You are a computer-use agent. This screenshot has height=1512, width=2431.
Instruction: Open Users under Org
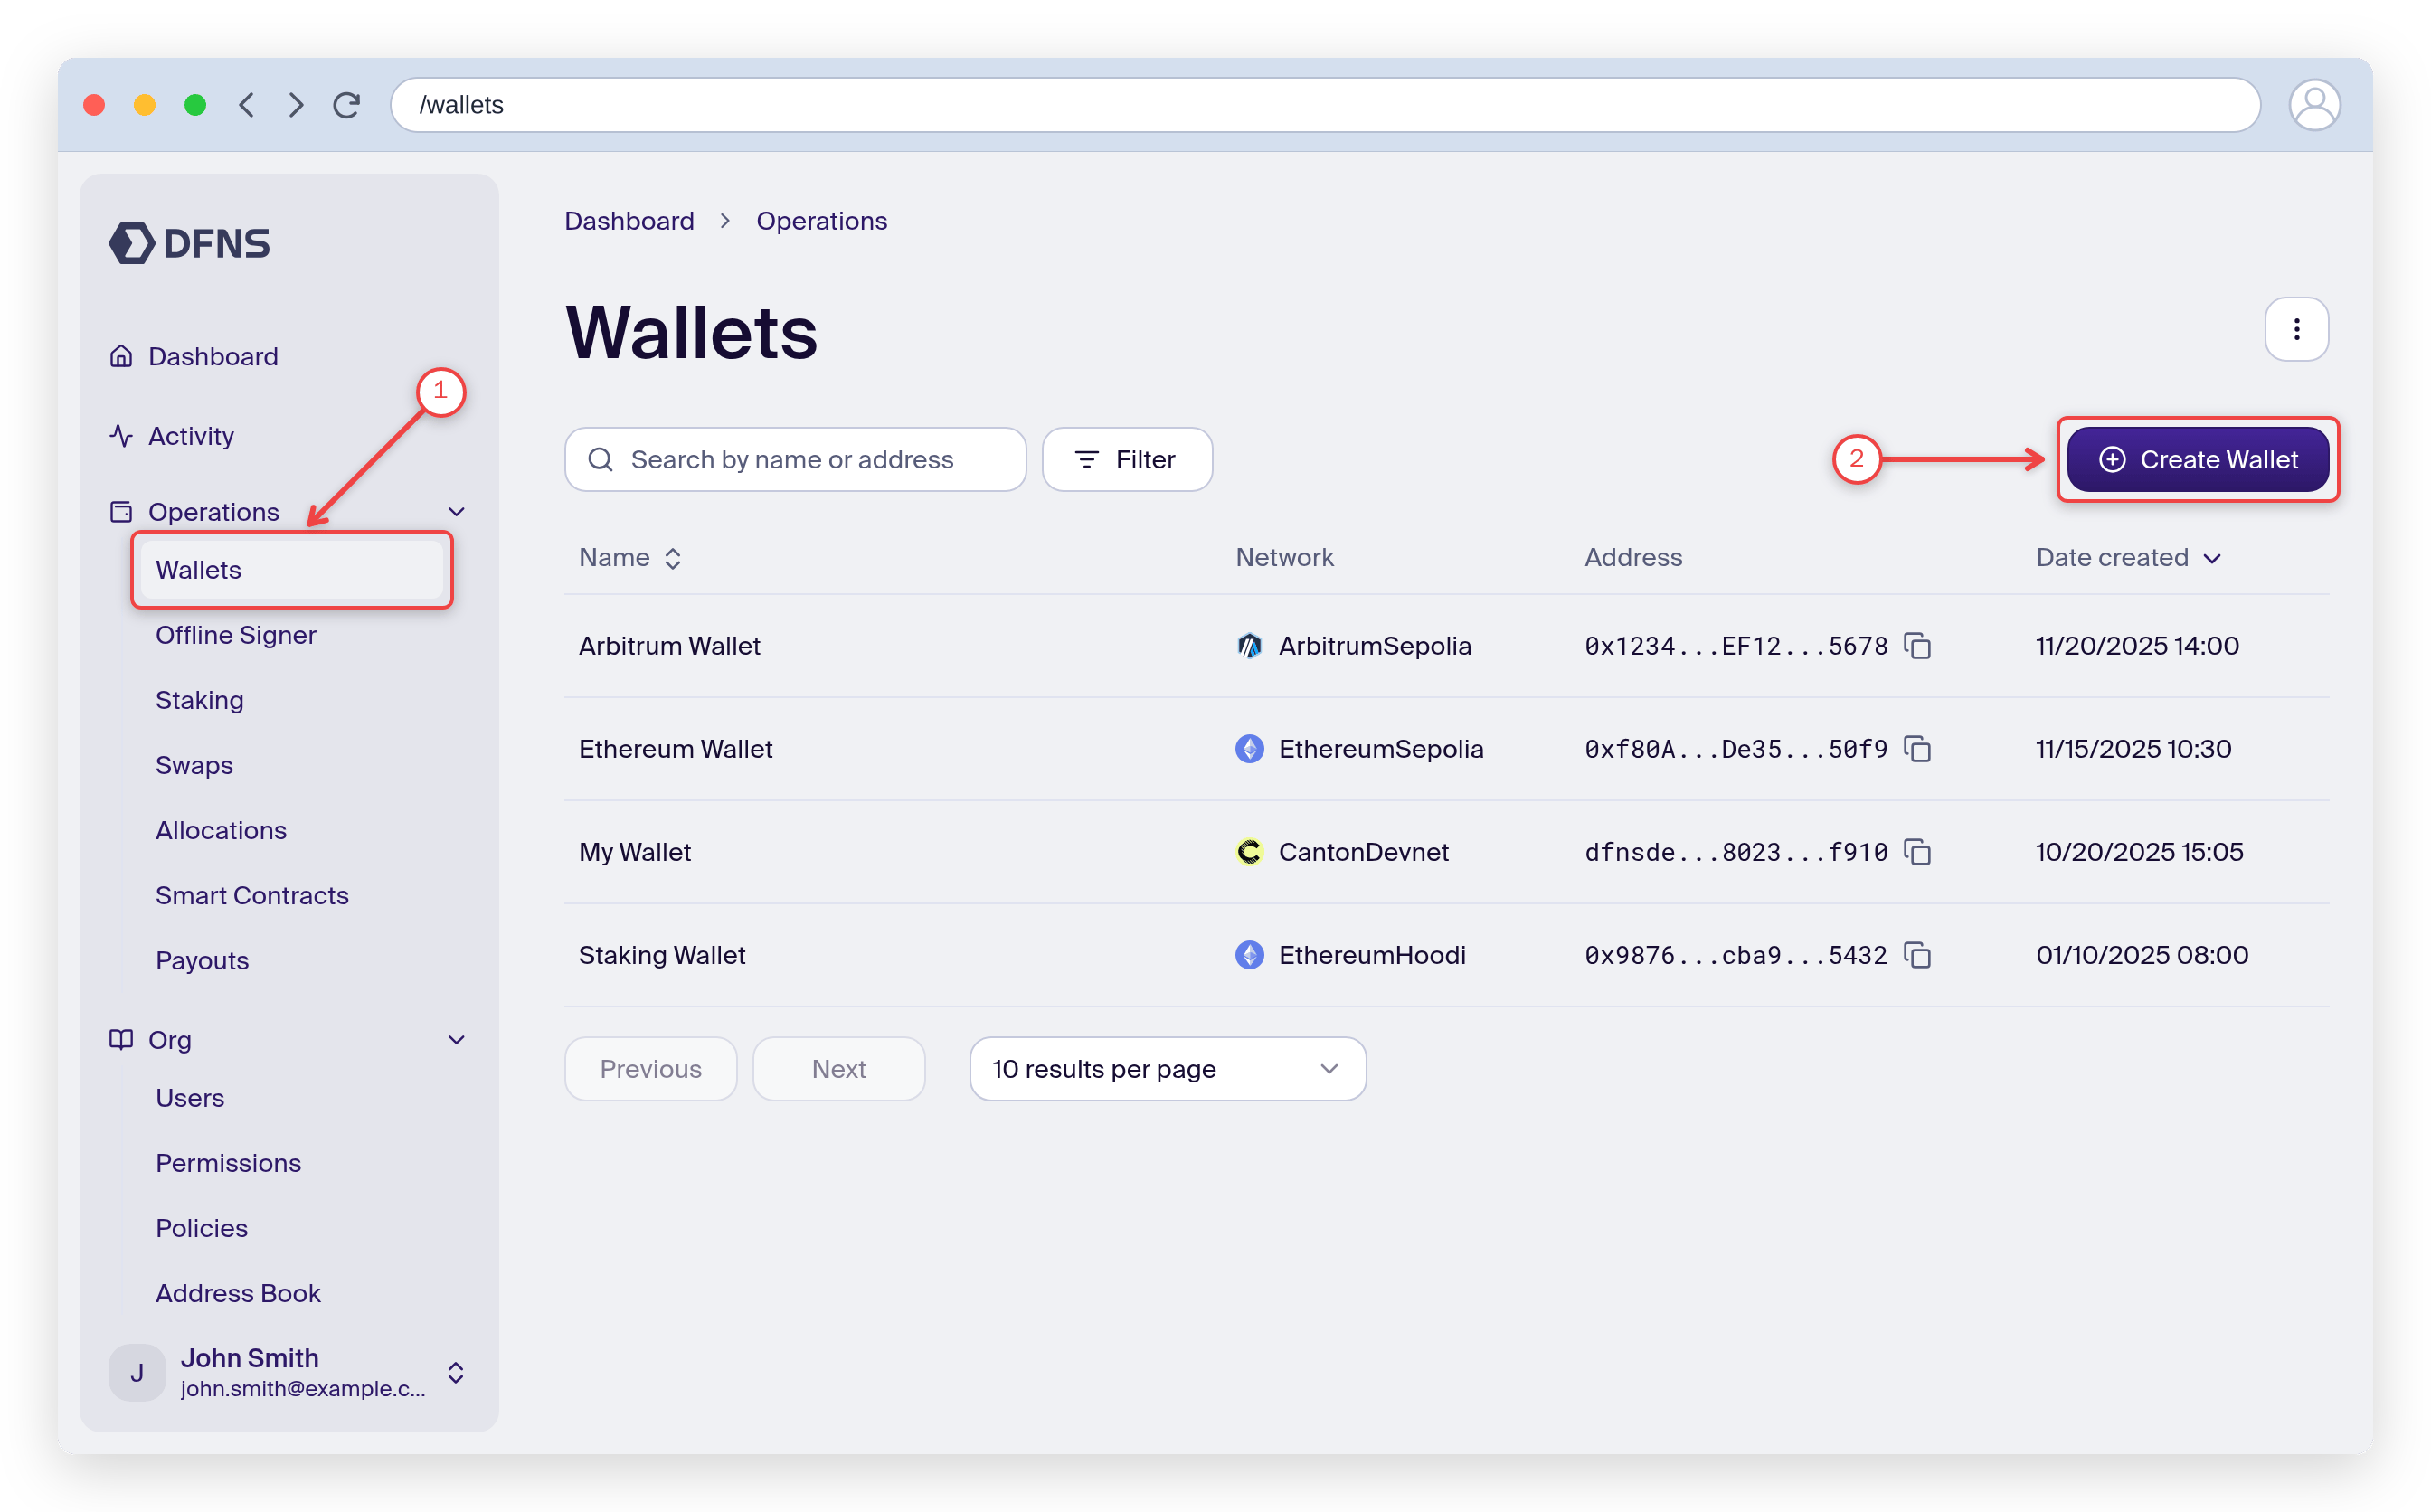[x=190, y=1098]
